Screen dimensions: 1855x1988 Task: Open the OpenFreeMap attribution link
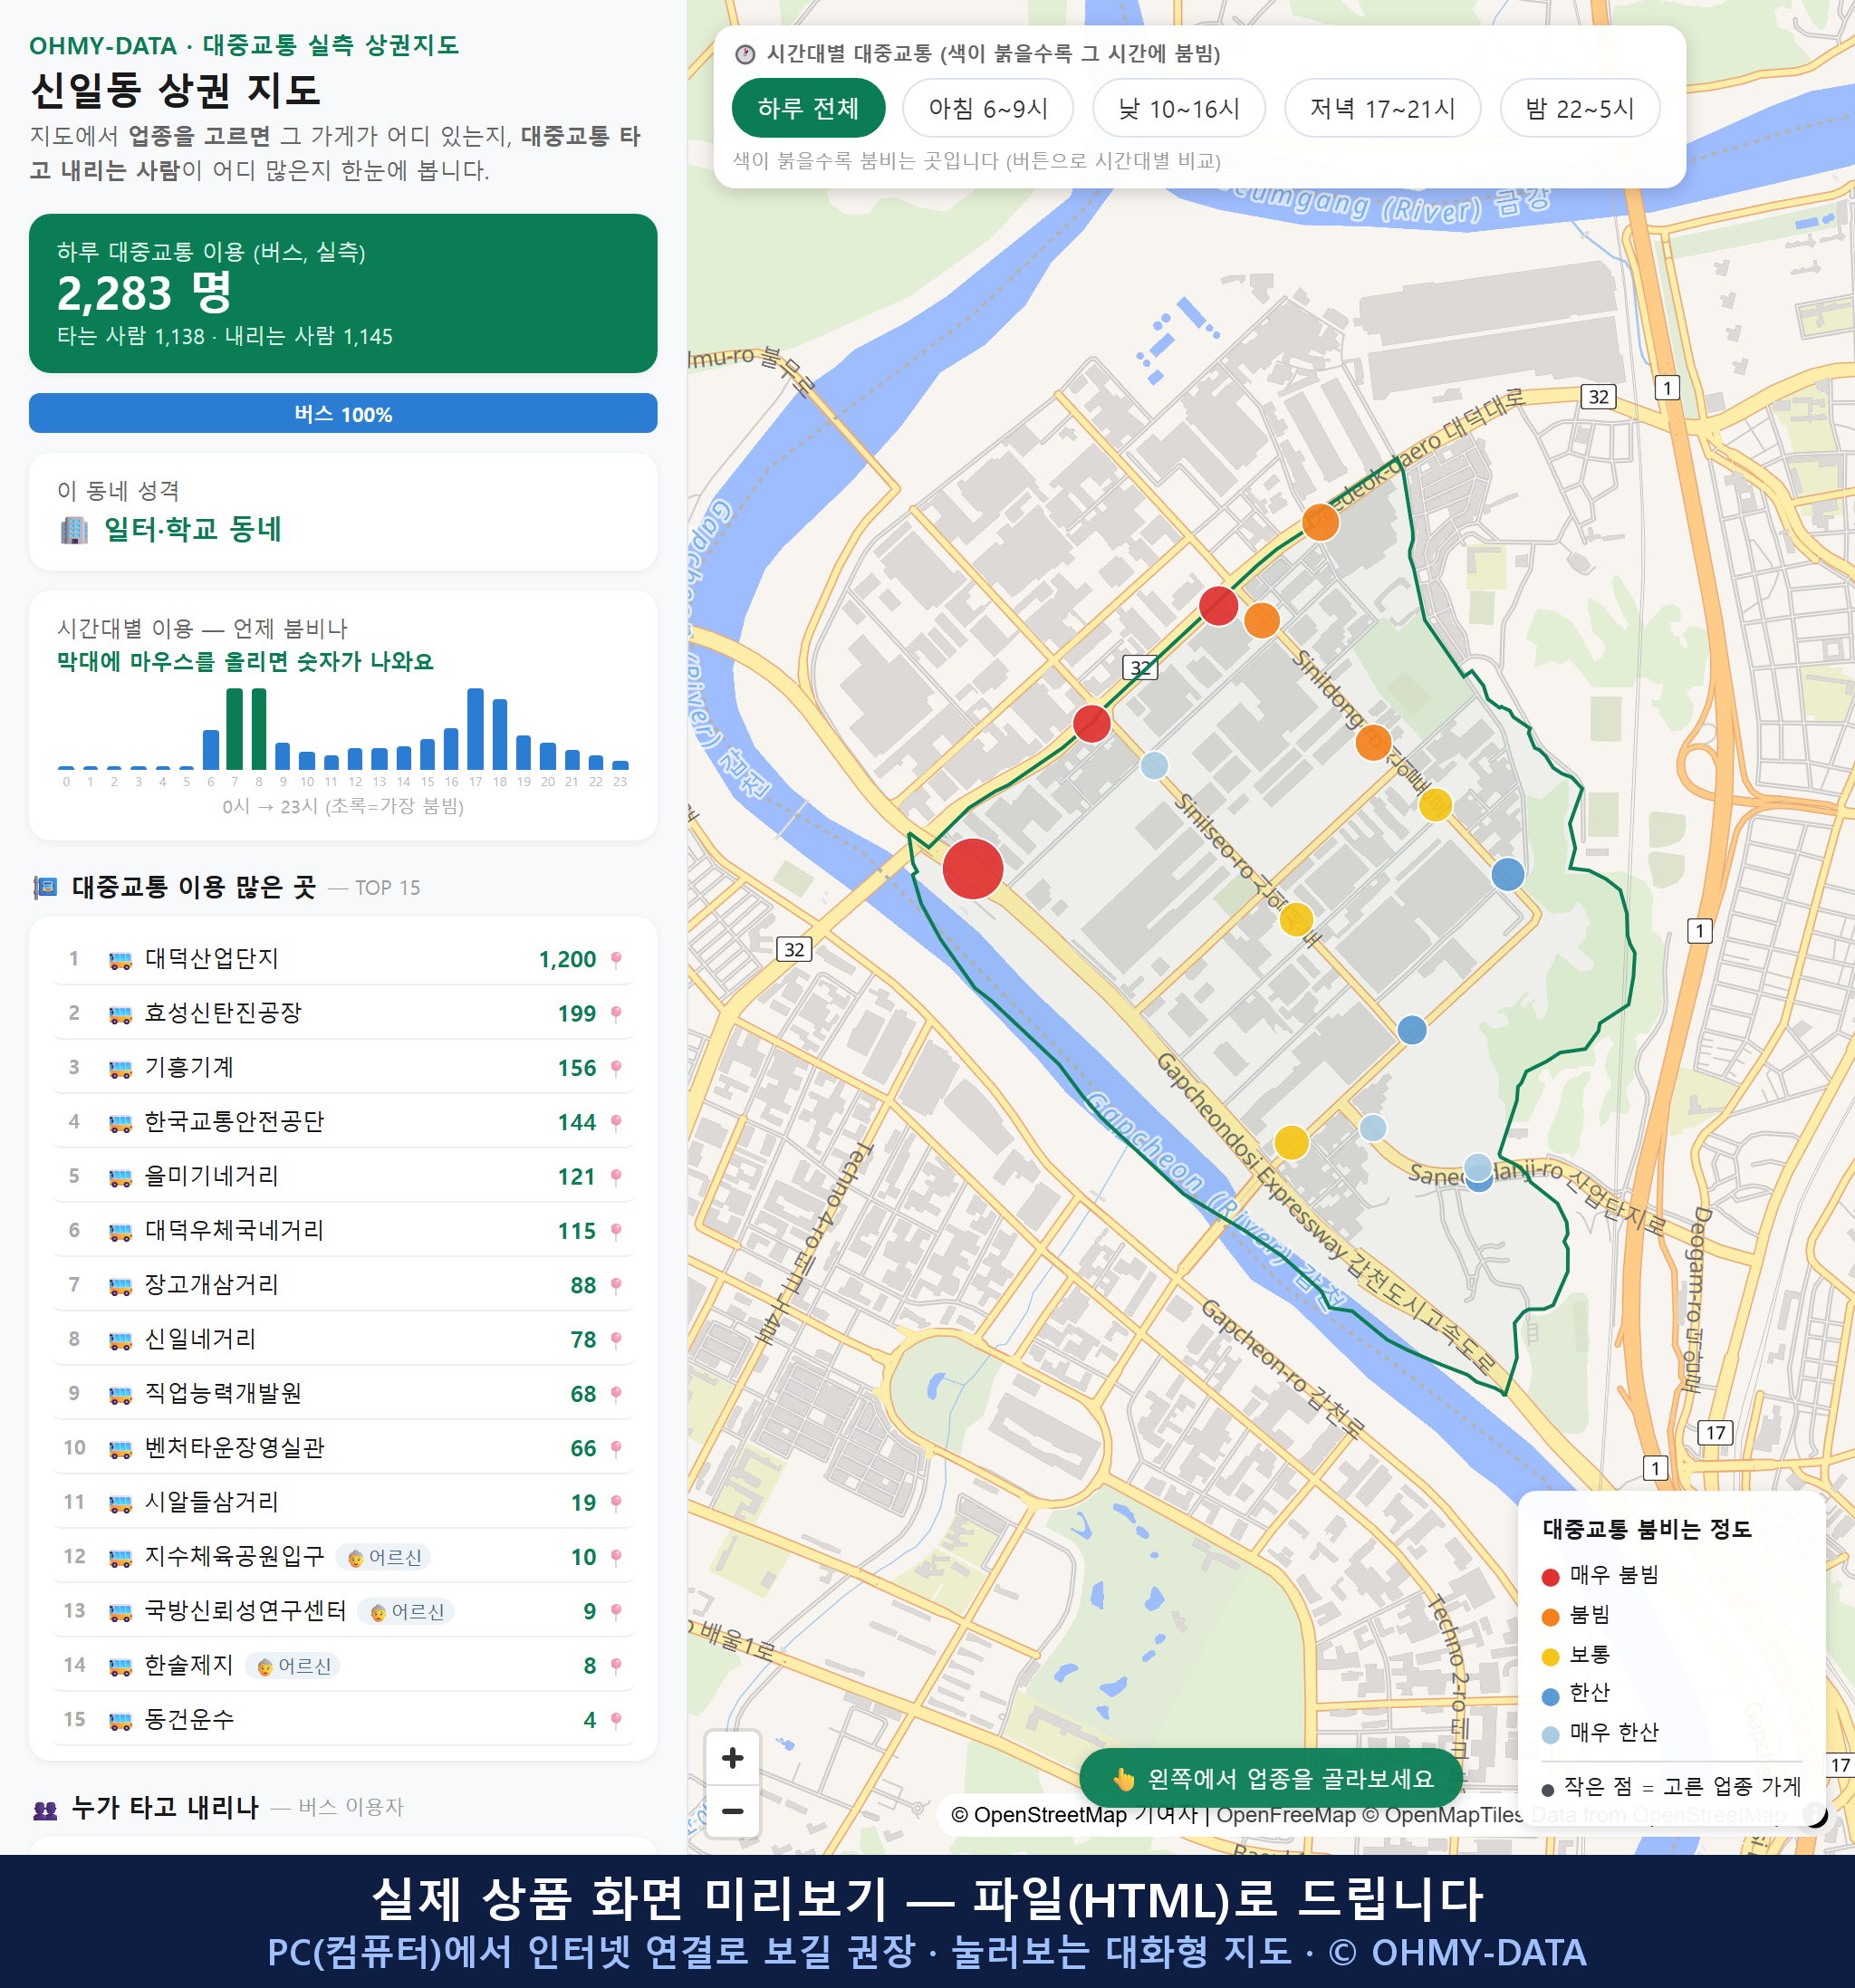pyautogui.click(x=1286, y=1815)
